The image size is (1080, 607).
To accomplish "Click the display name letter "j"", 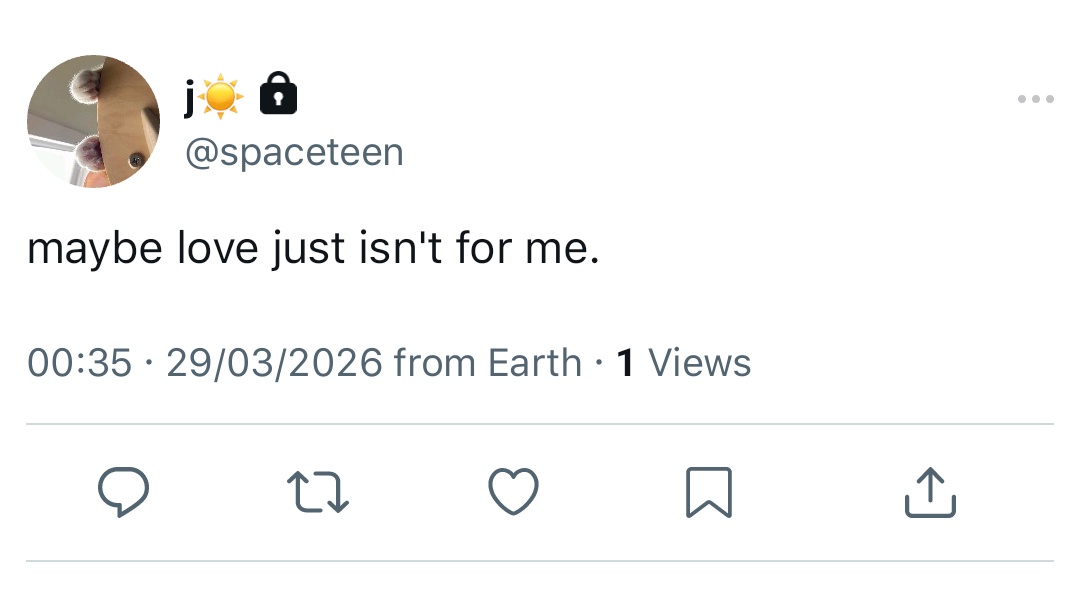I will [190, 98].
